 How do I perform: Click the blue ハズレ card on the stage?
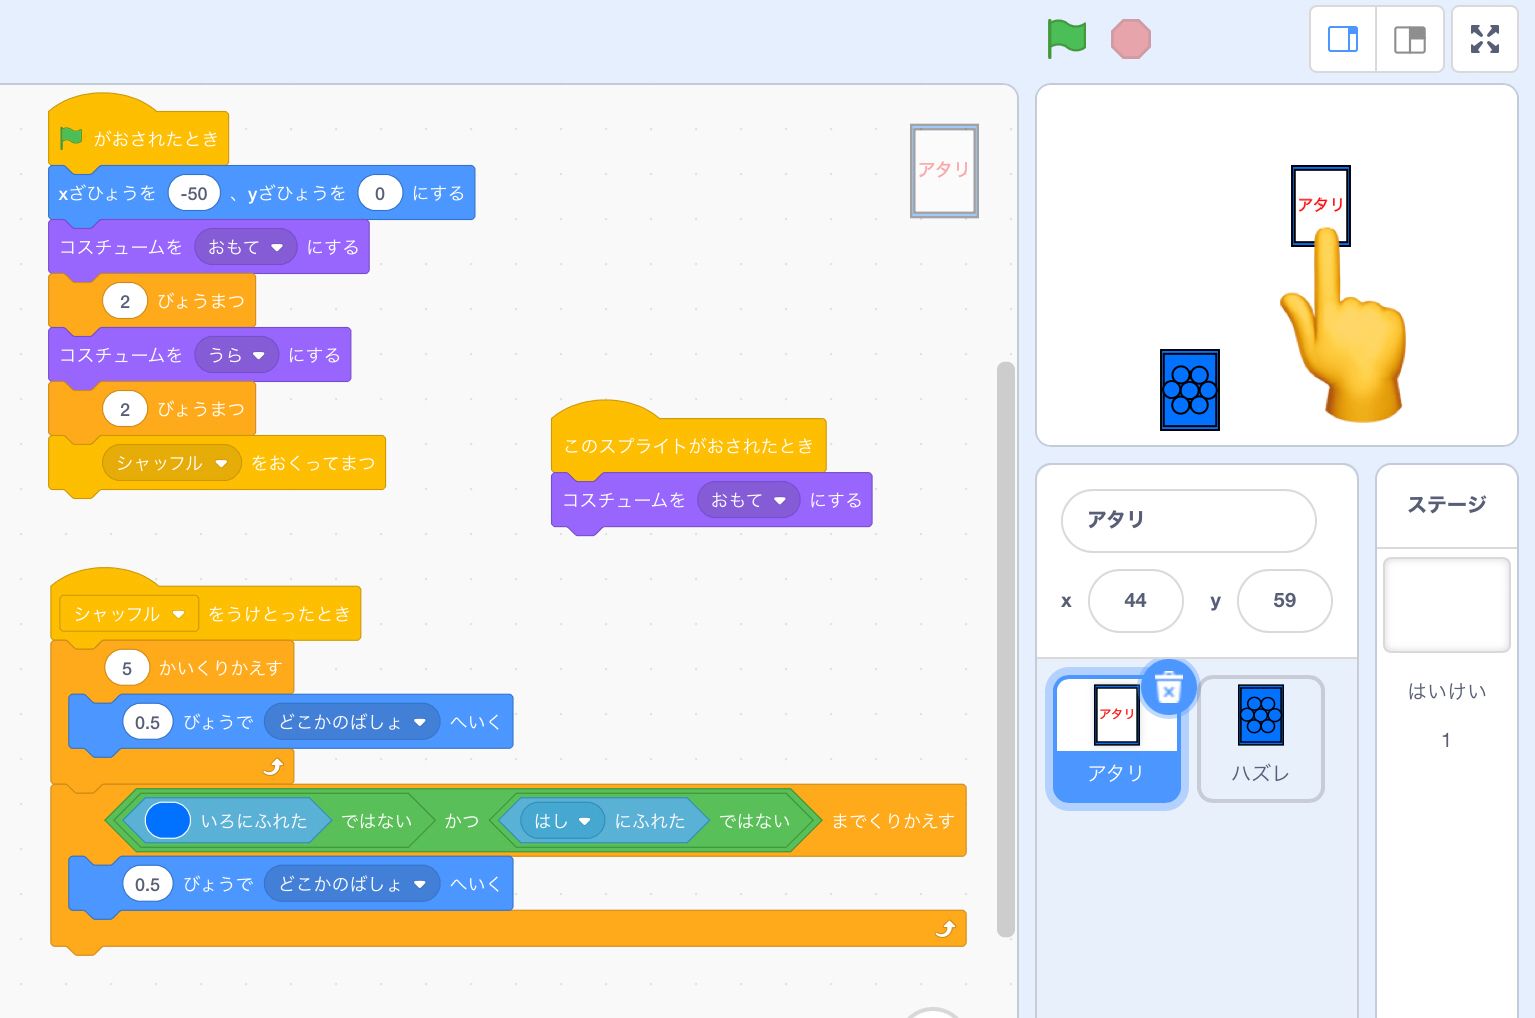(x=1189, y=389)
